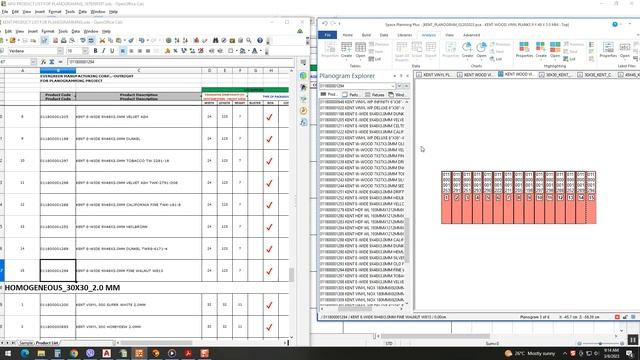Open the Windows Start button

(8, 353)
